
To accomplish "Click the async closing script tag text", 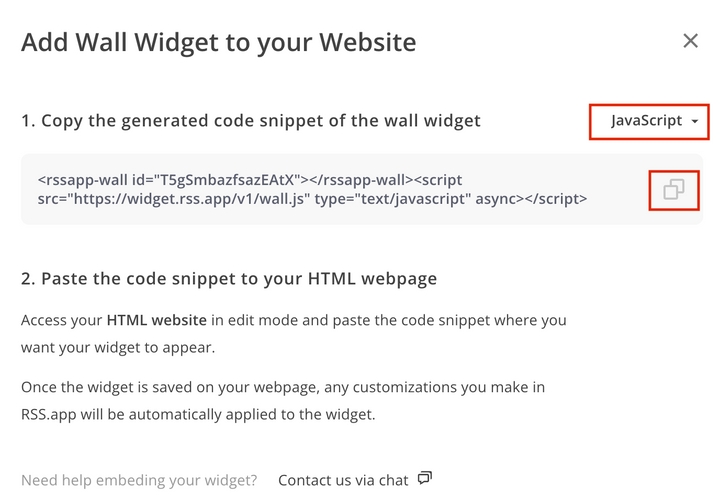I will pos(531,199).
